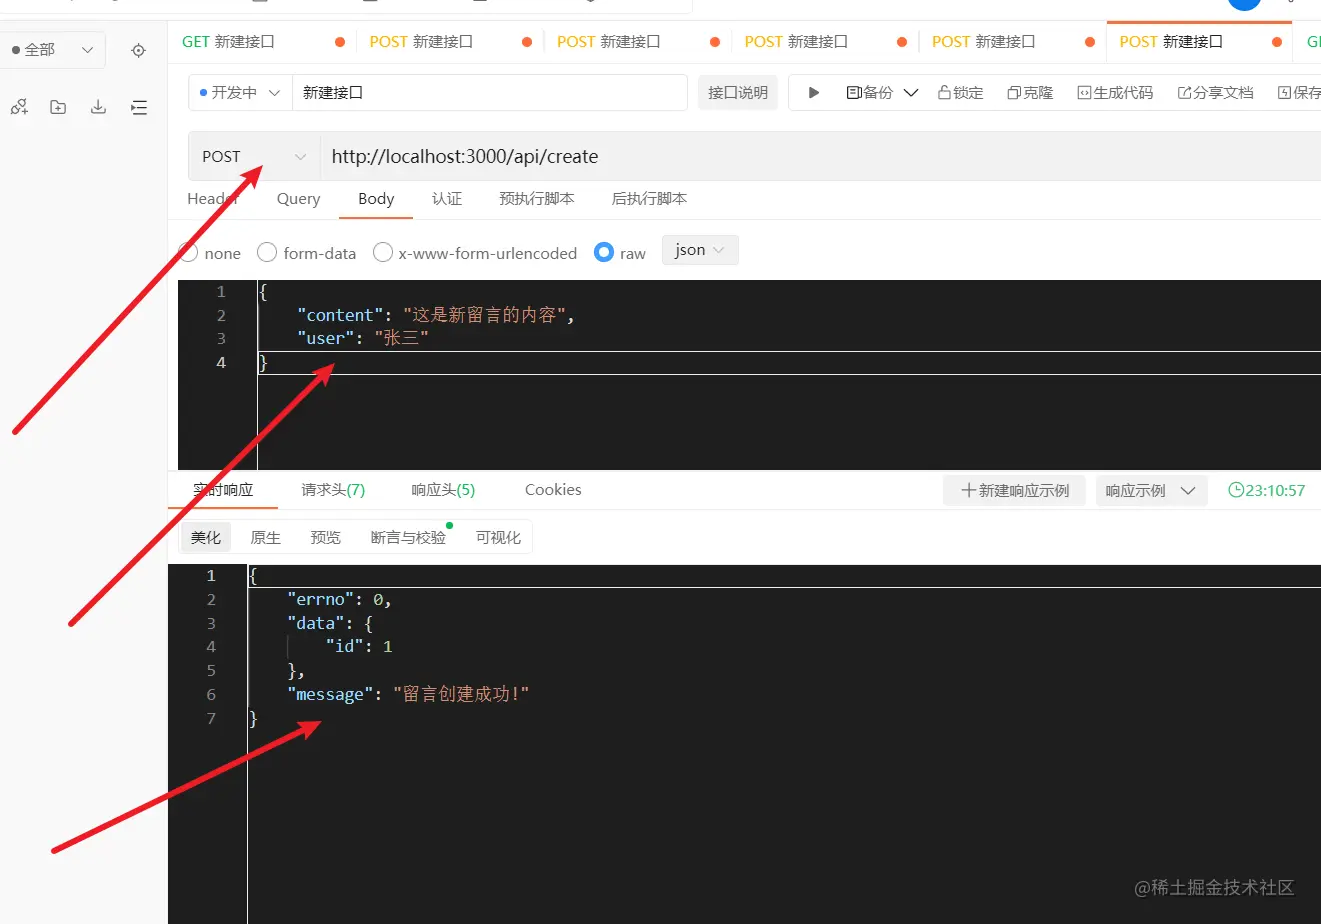Click the collapse list icon in sidebar

139,107
